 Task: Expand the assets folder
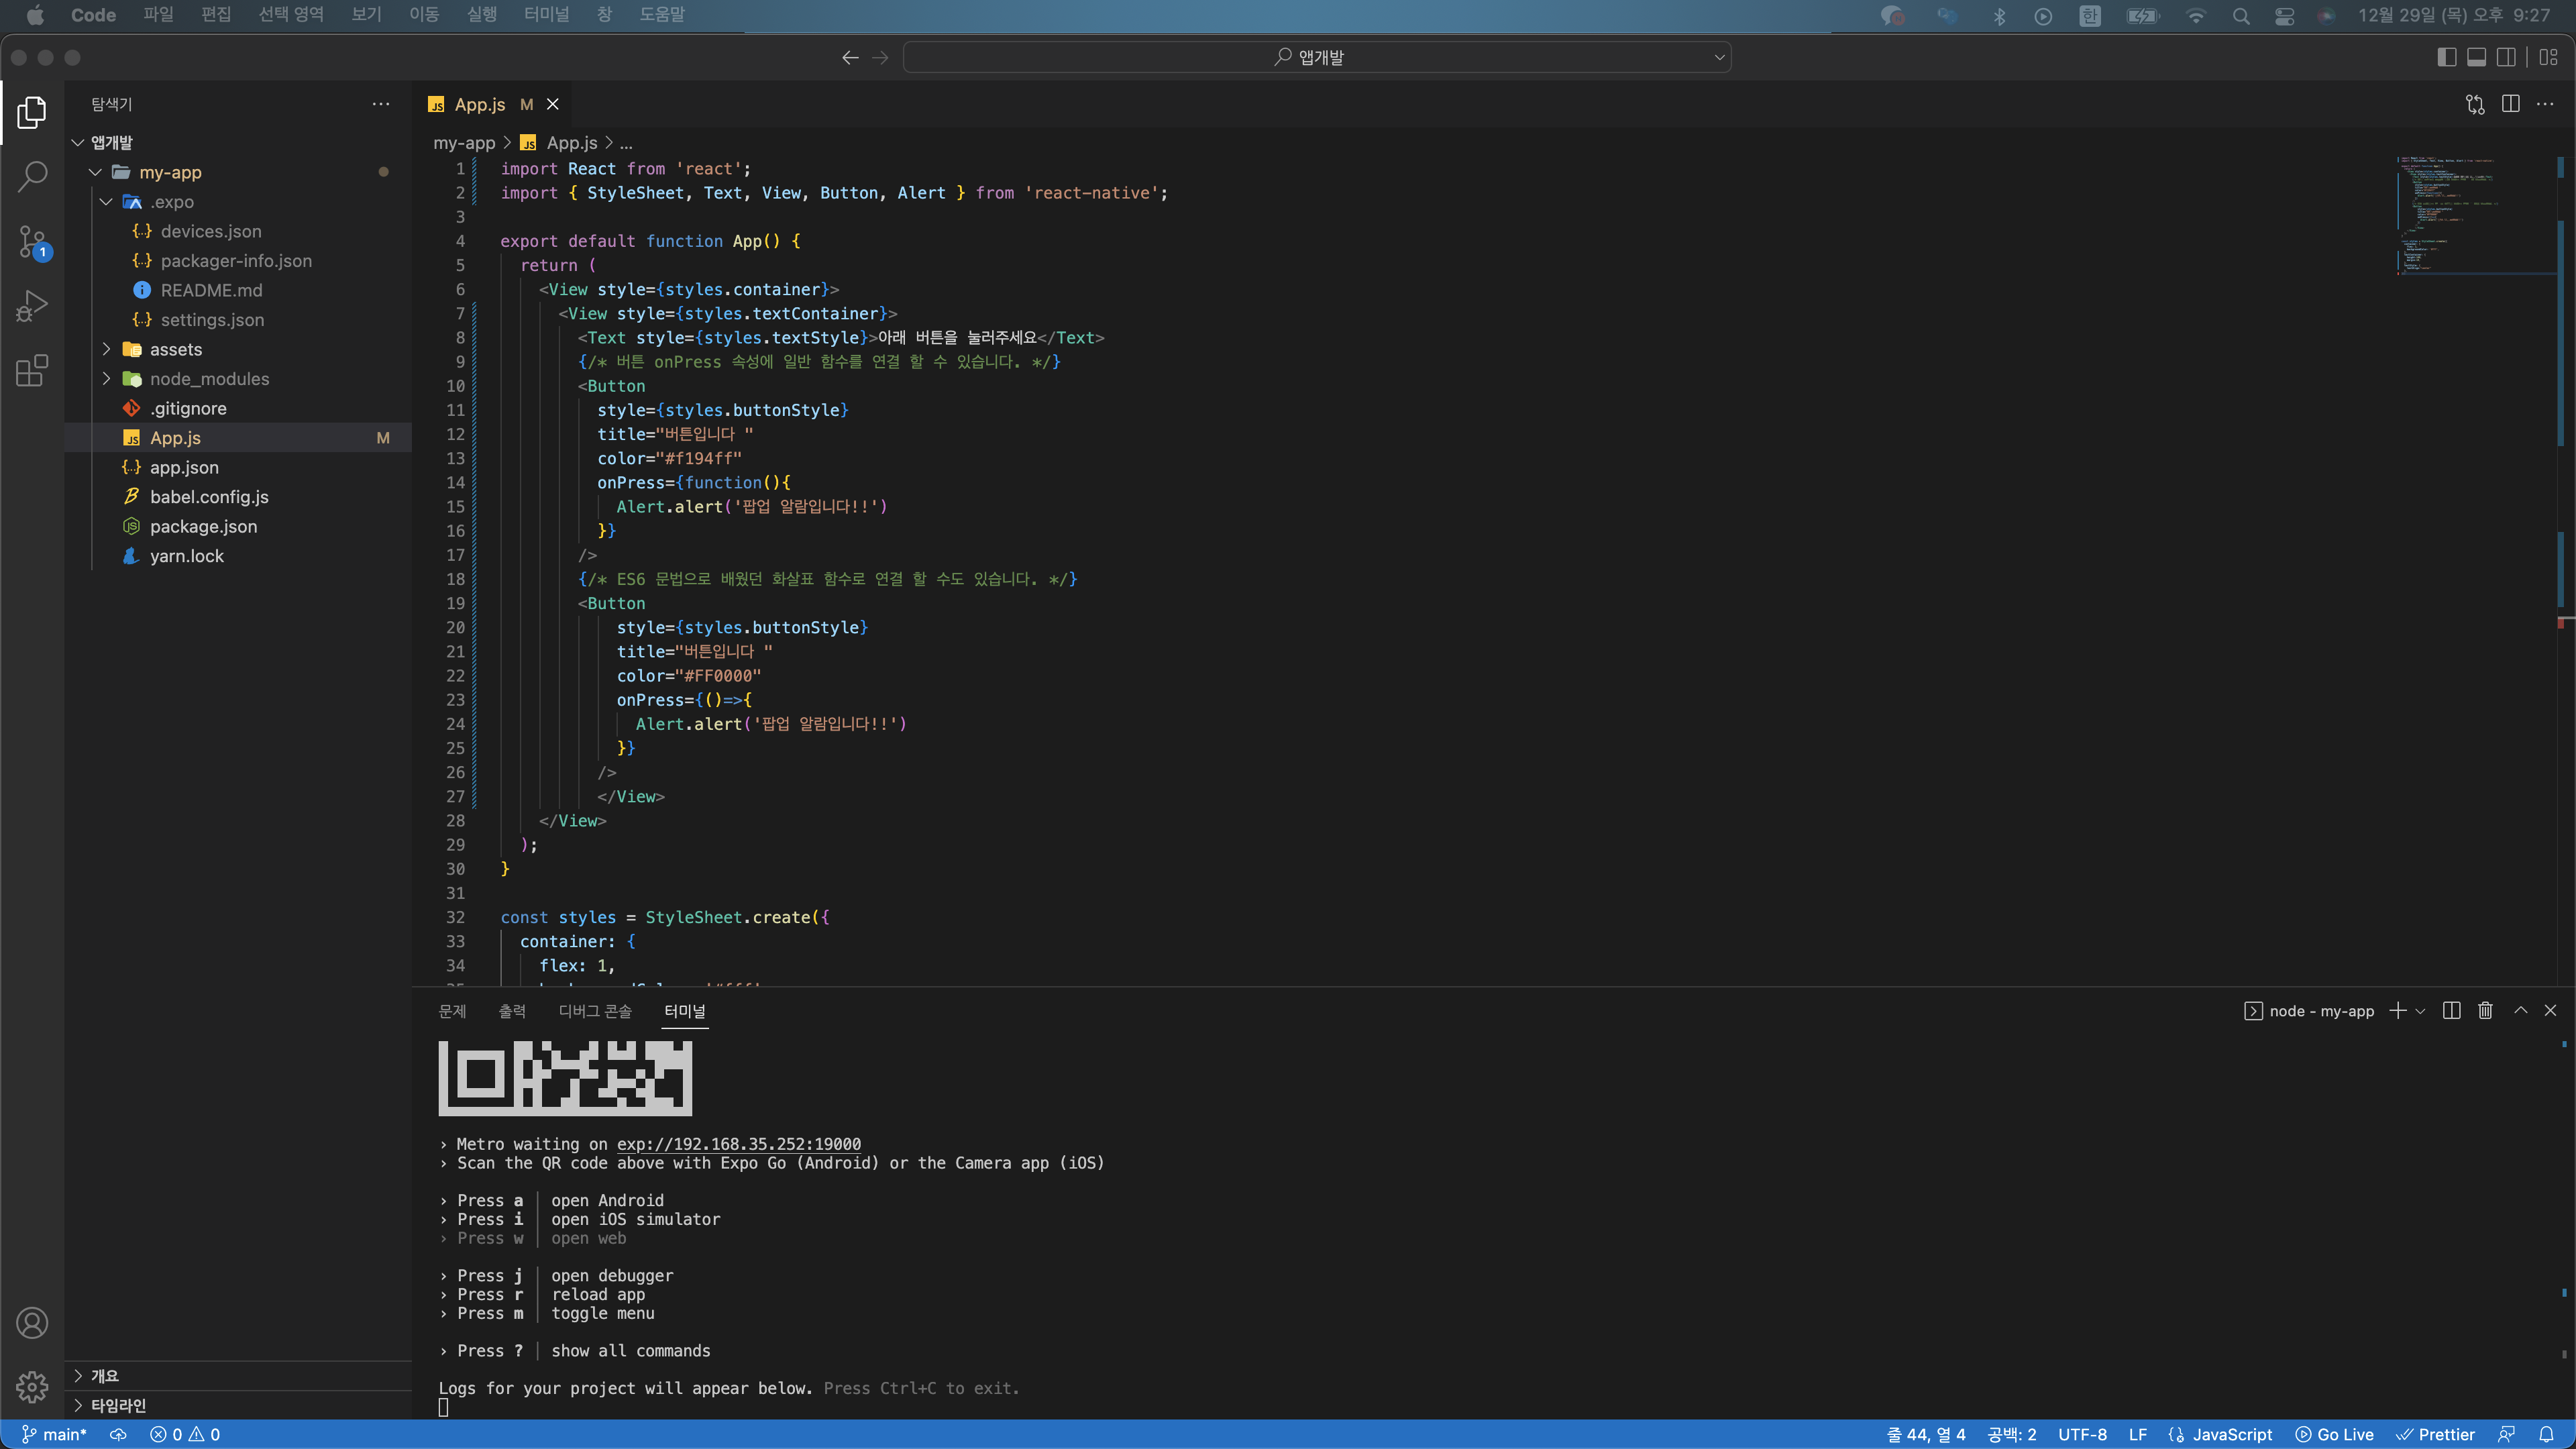coord(106,349)
